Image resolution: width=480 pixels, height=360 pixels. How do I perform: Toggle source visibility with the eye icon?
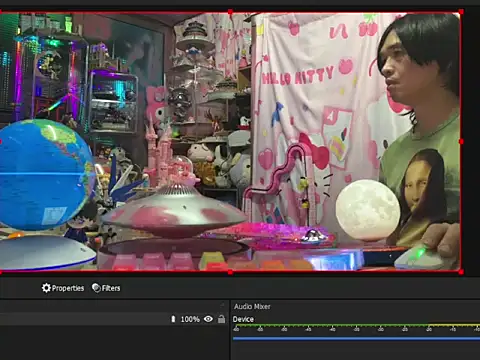point(208,319)
